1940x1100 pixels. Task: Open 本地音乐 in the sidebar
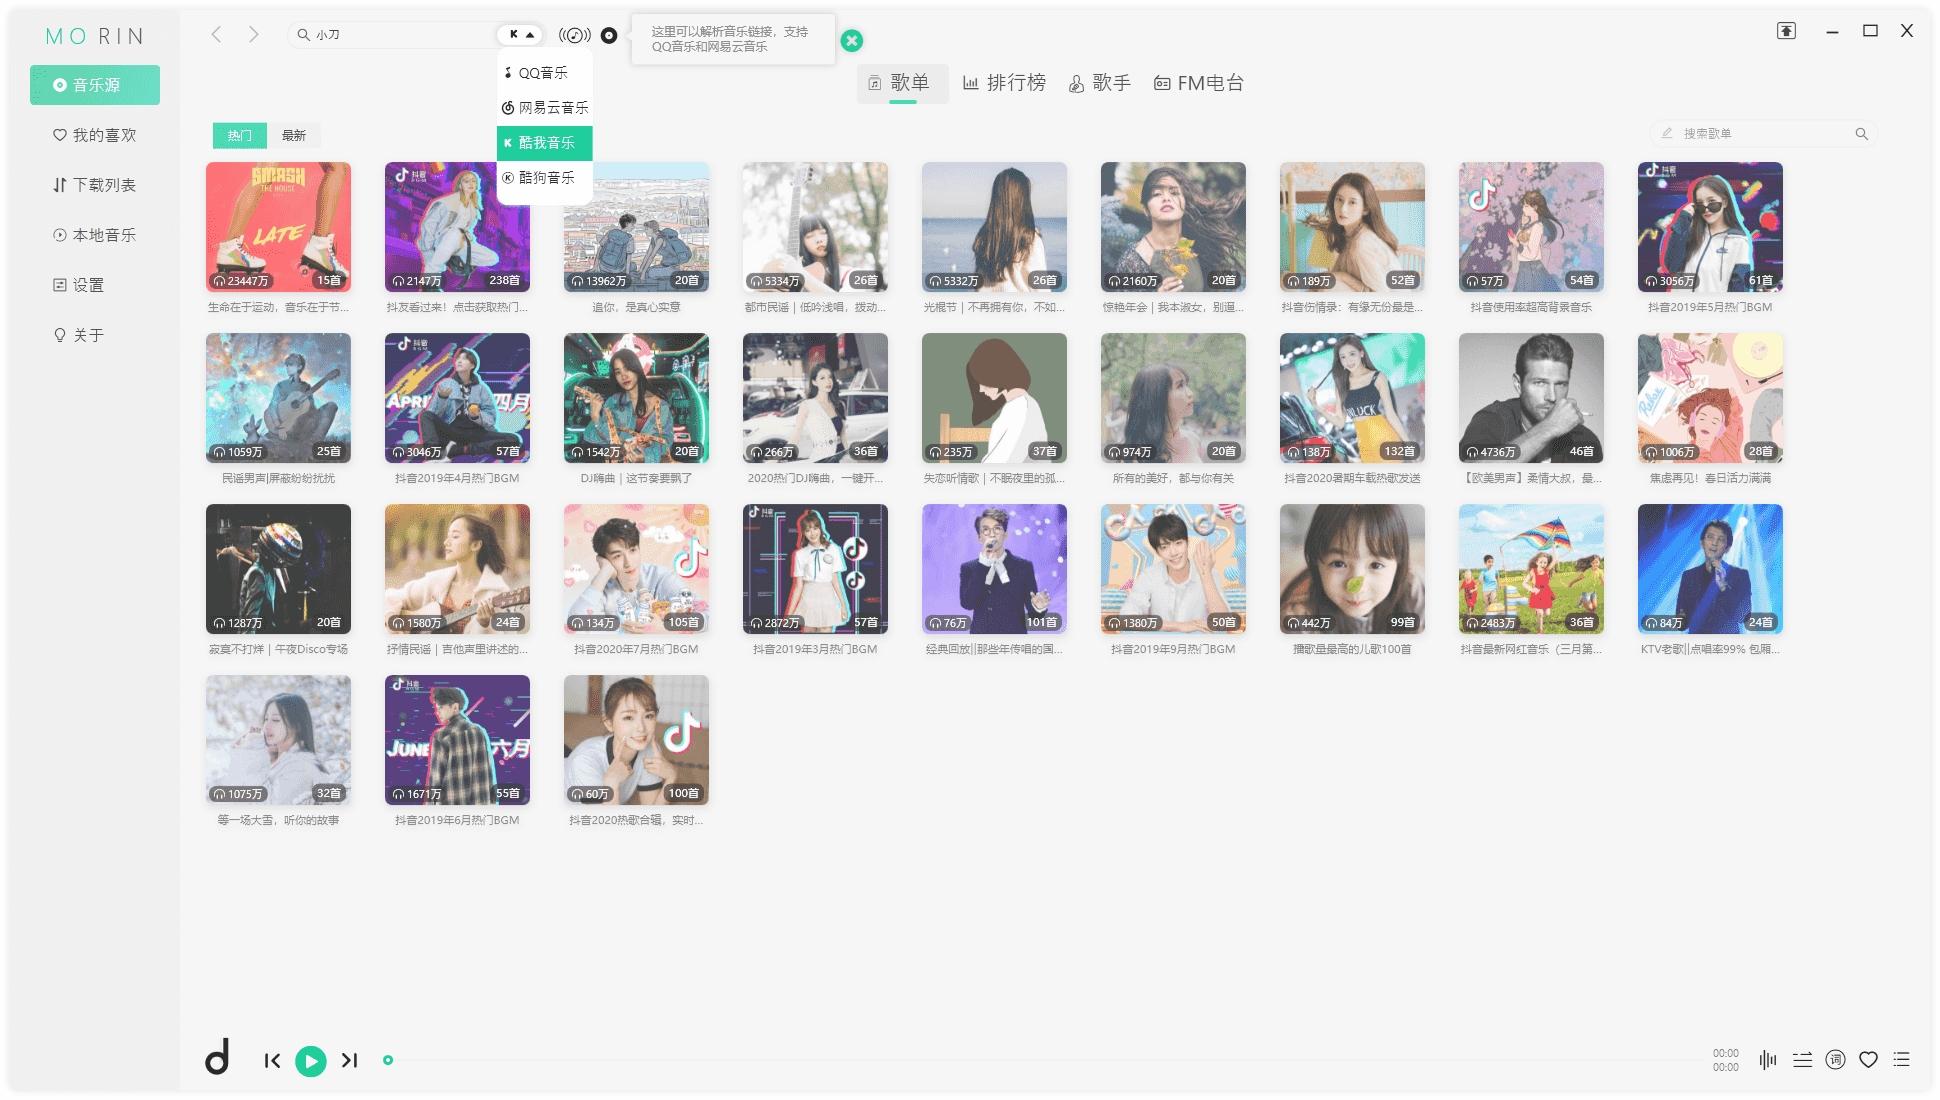click(95, 235)
